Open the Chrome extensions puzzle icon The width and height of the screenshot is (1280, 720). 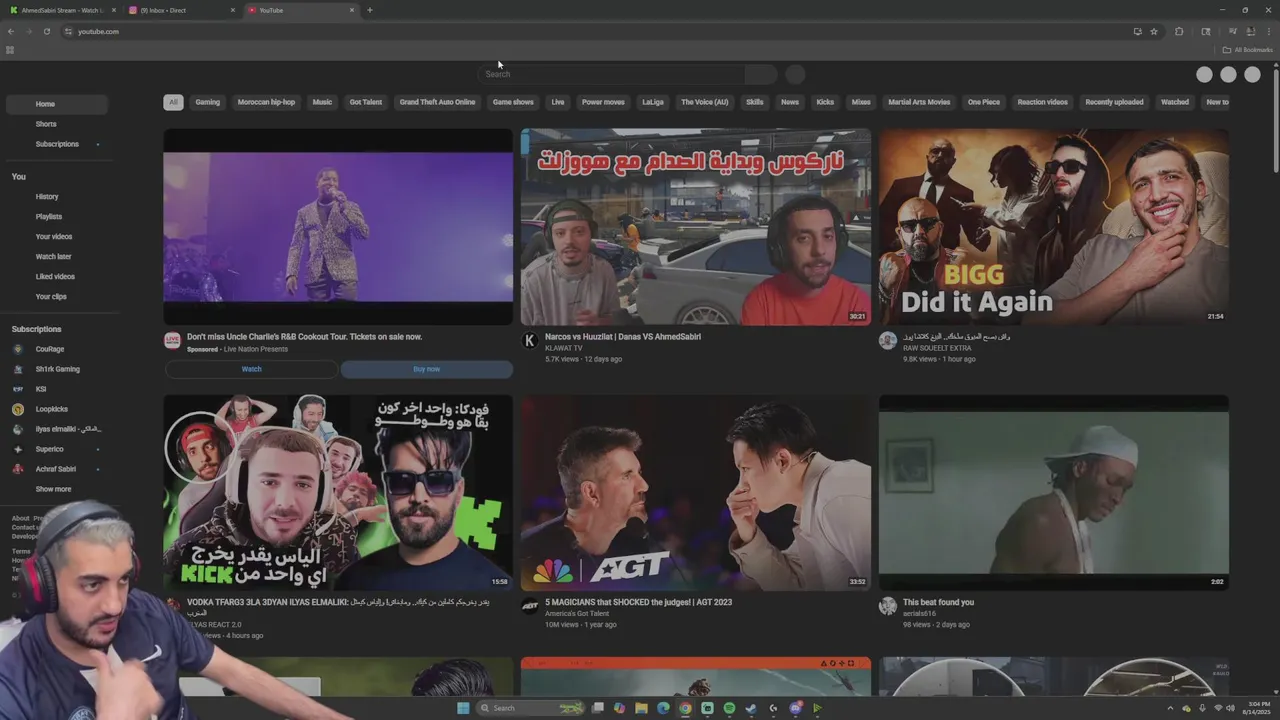(x=1179, y=31)
